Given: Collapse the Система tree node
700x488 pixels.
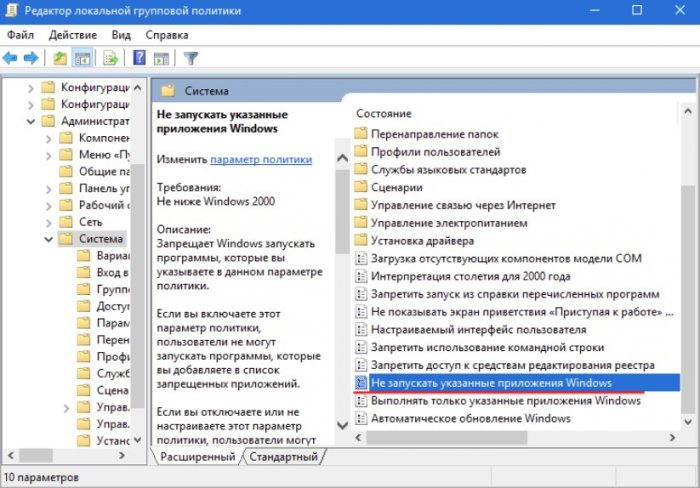Looking at the screenshot, I should 47,239.
